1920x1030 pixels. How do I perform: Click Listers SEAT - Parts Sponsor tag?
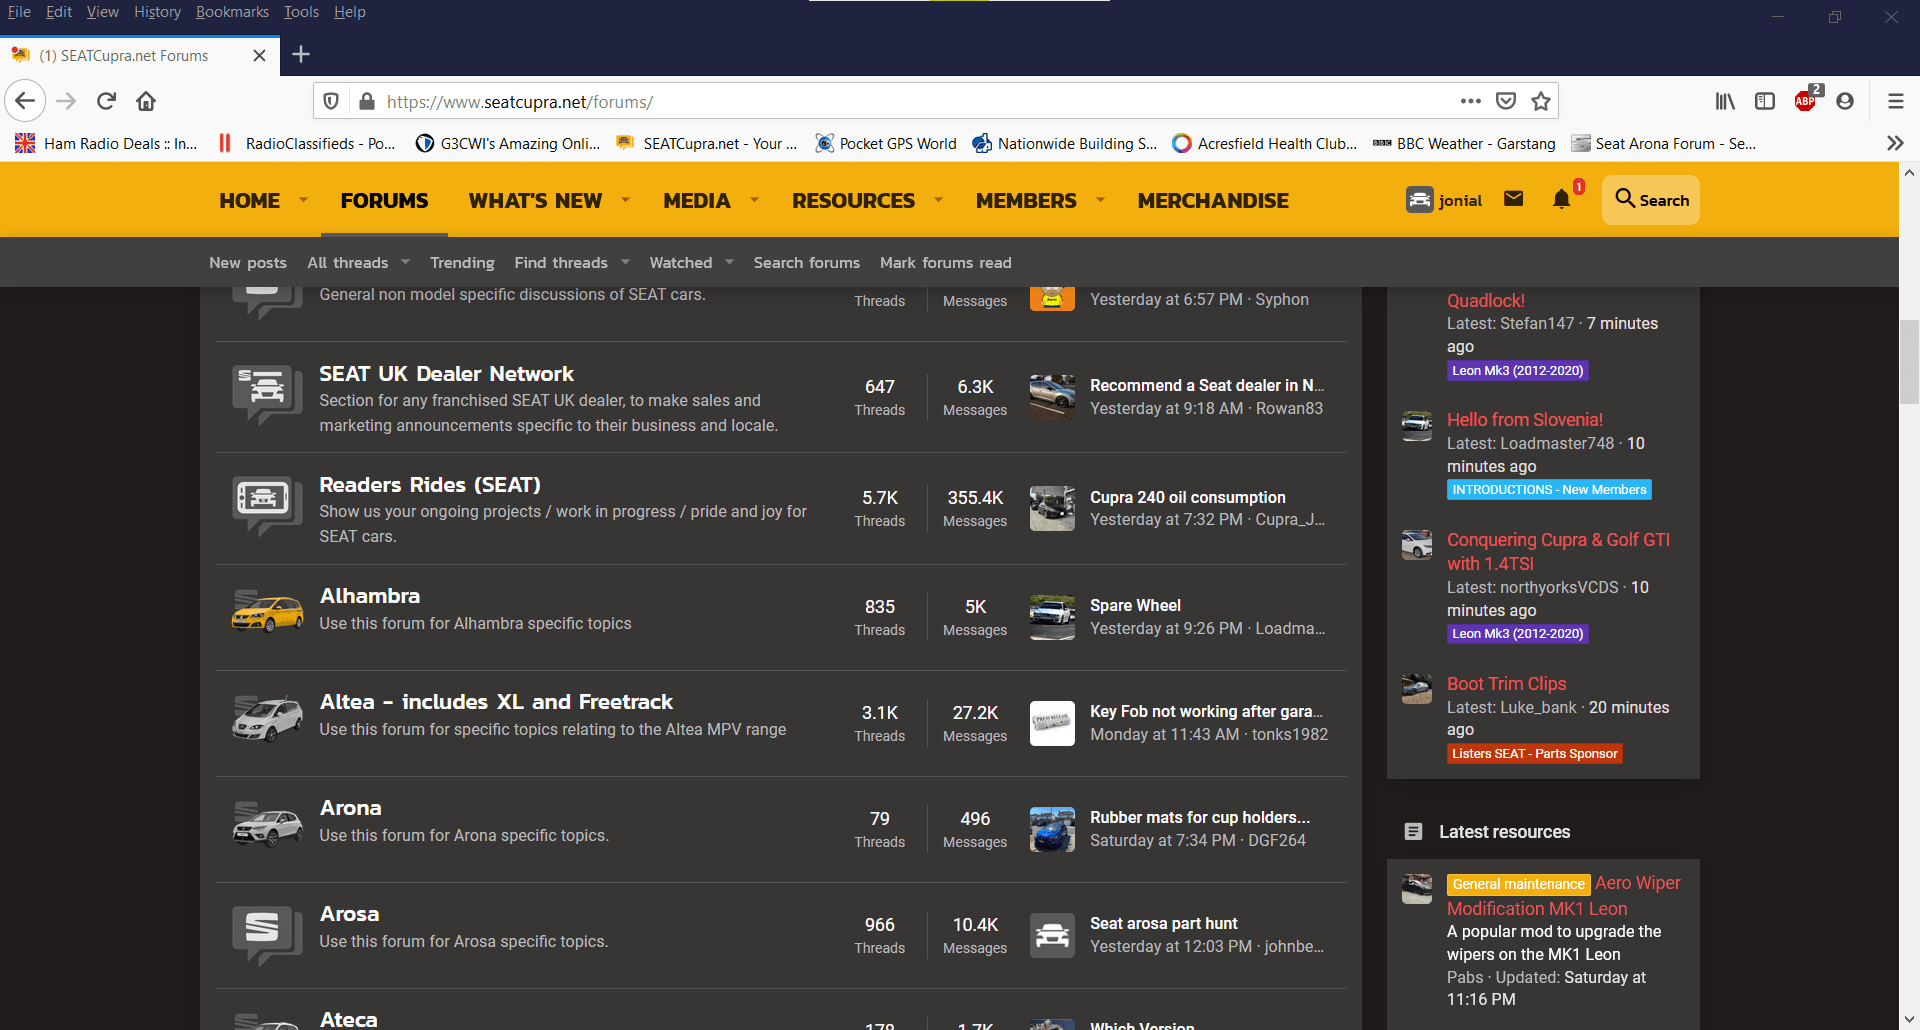(1534, 754)
